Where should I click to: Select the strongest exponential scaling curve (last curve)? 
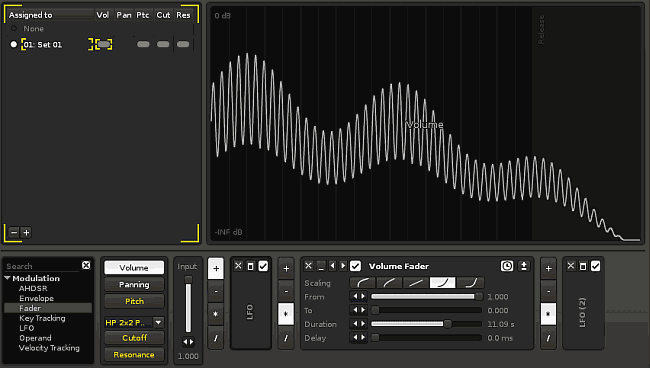pos(470,283)
